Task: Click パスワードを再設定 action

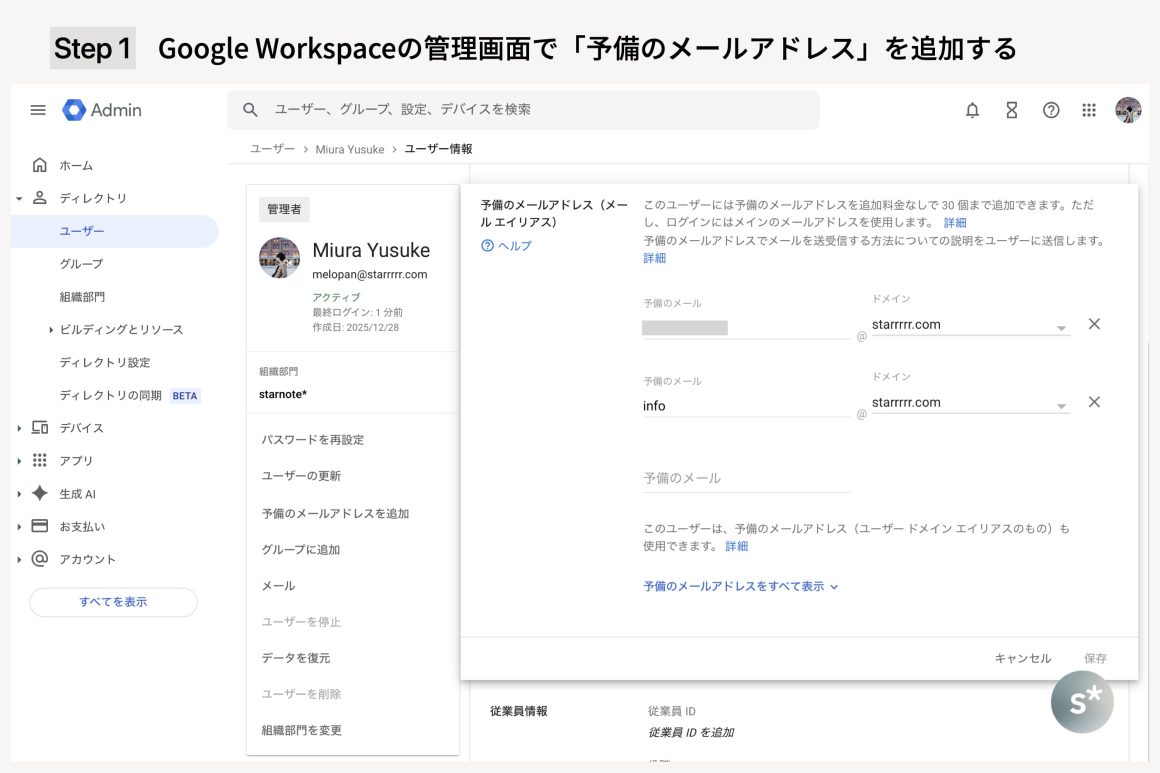Action: pos(313,440)
